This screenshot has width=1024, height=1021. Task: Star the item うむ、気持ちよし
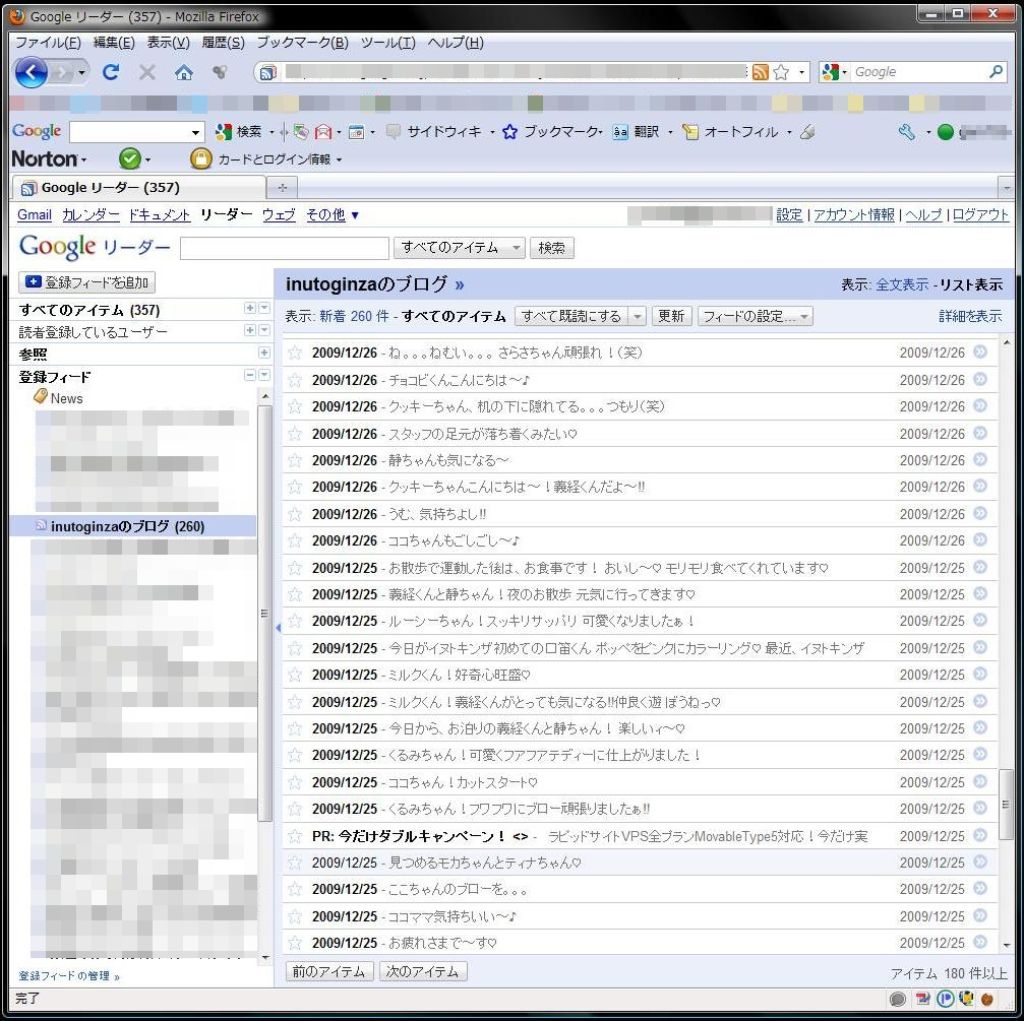[x=295, y=514]
